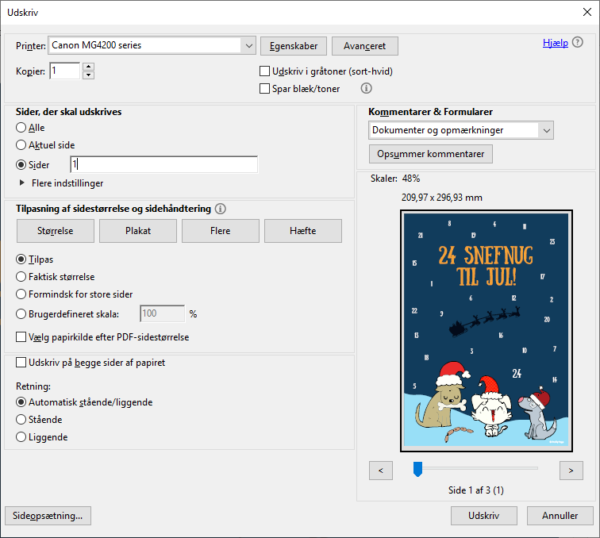Click the '209,97 x 296,93 mm' text
The height and width of the screenshot is (538, 600).
(x=442, y=197)
